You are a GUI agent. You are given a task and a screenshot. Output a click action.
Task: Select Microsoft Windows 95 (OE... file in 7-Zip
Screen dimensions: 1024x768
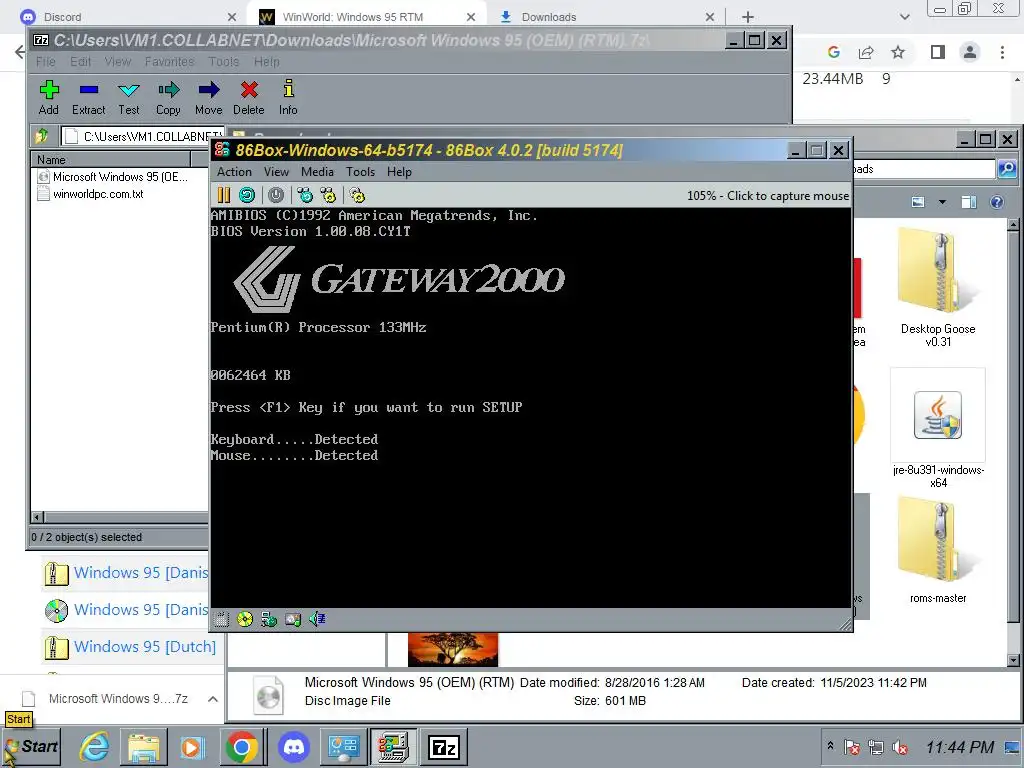click(112, 177)
